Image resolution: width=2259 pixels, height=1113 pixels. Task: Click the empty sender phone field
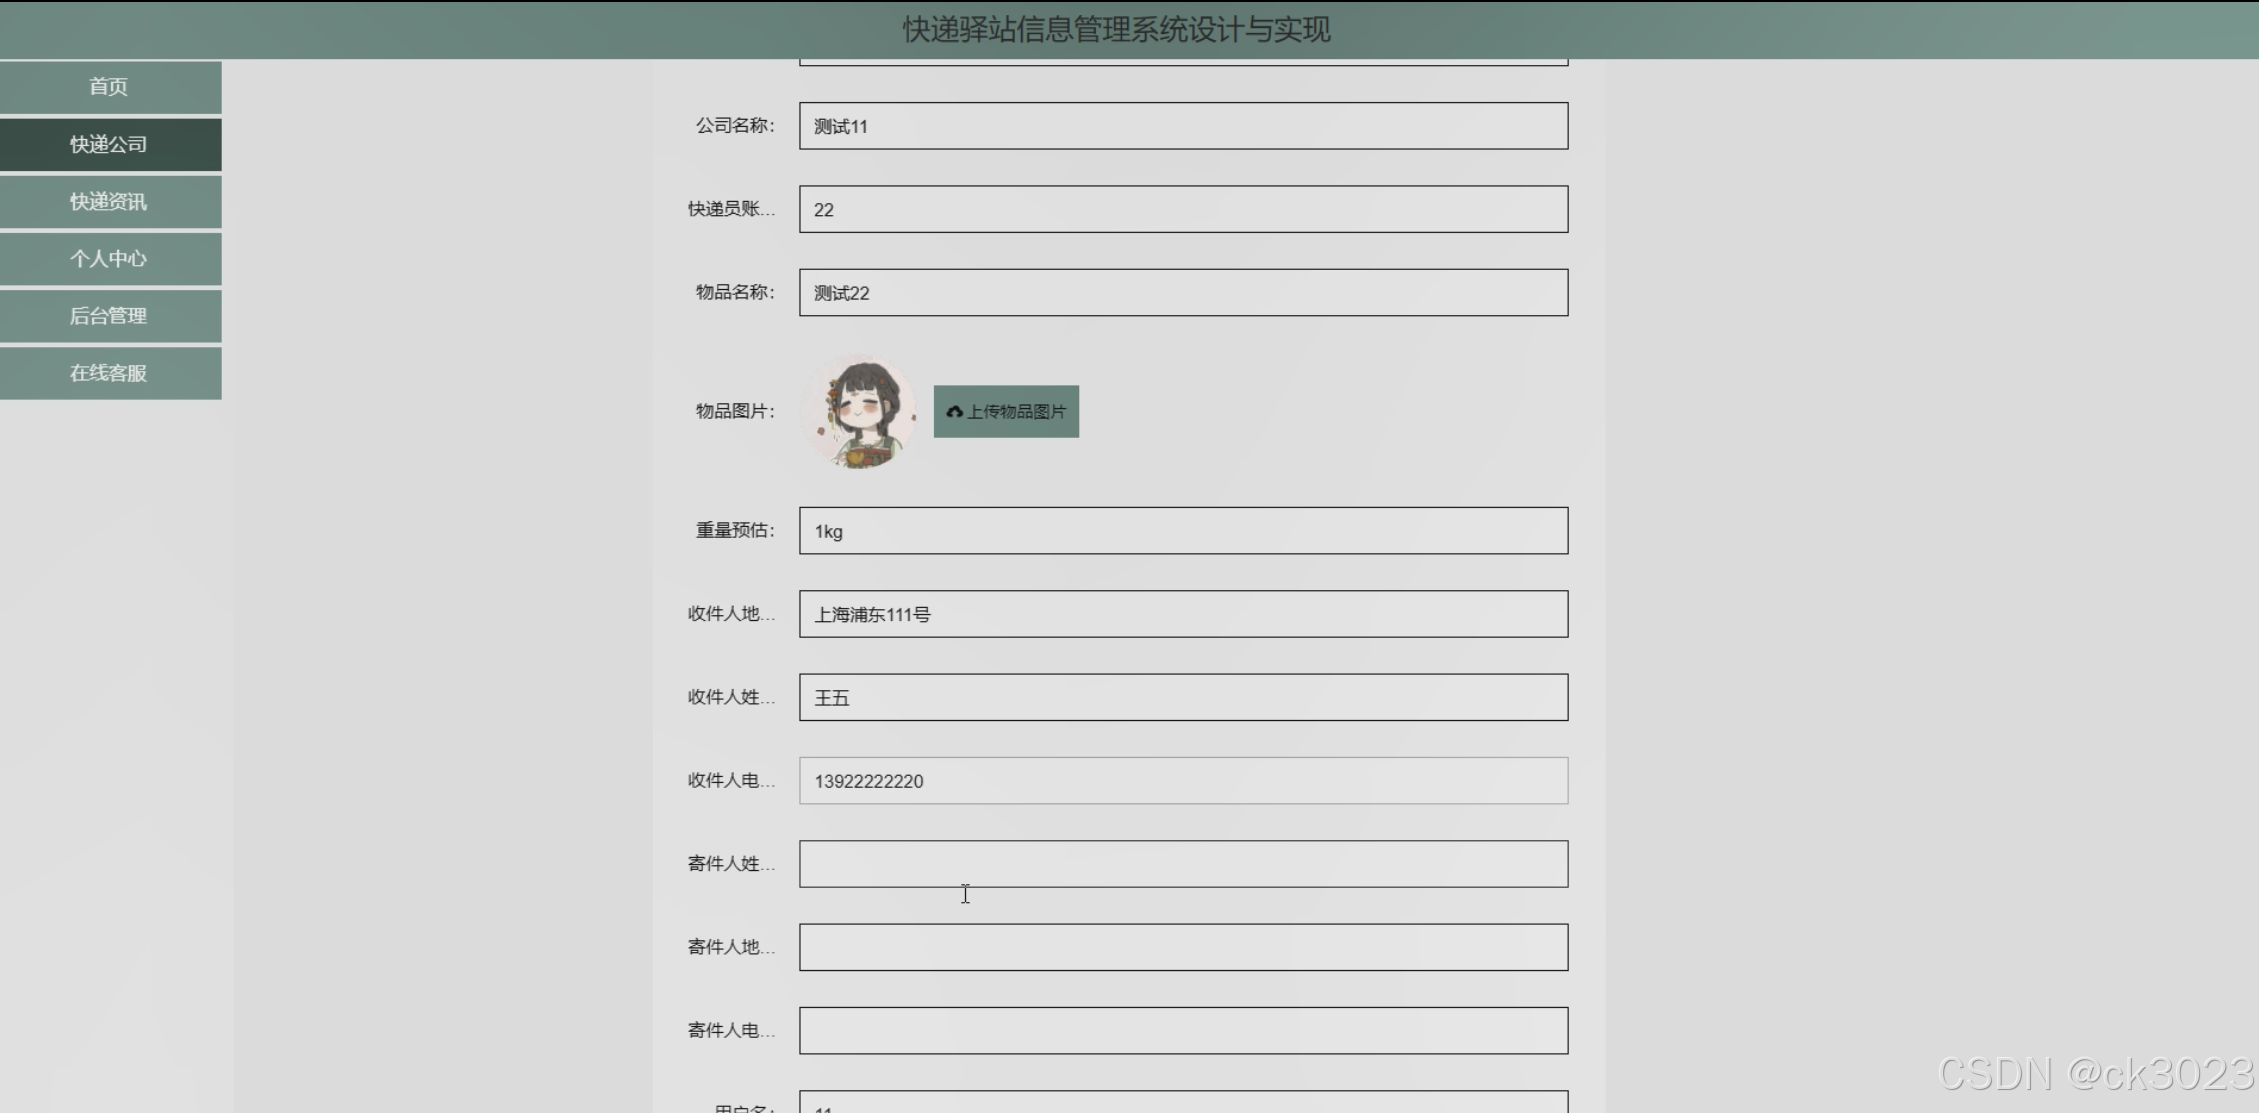click(1182, 1031)
